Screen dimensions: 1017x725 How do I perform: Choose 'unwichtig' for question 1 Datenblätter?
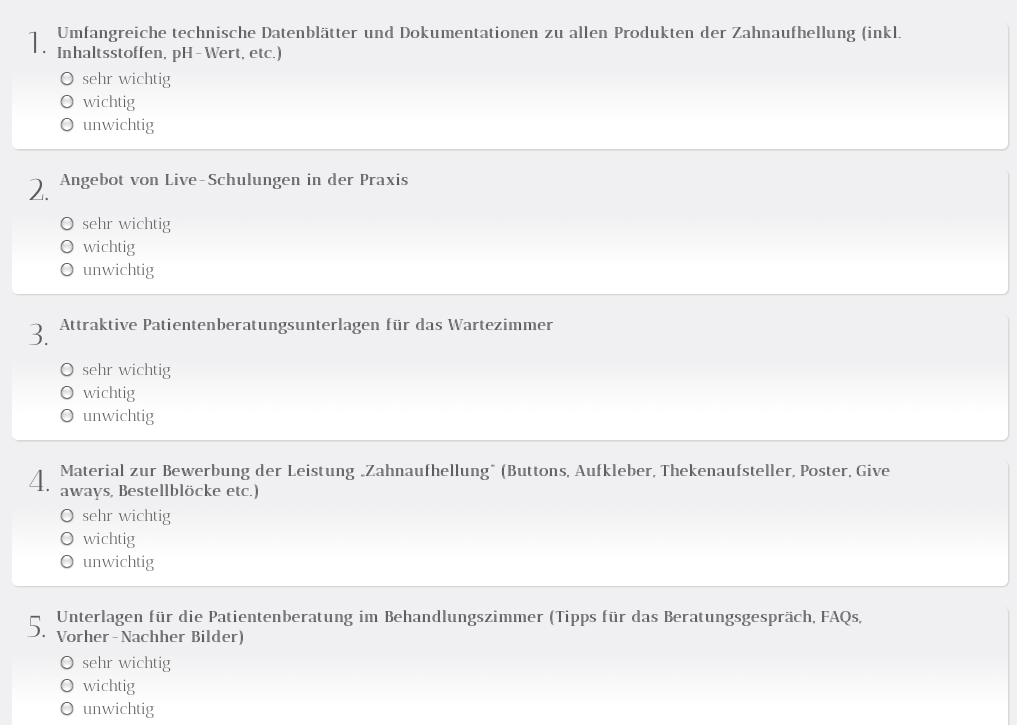click(x=67, y=125)
